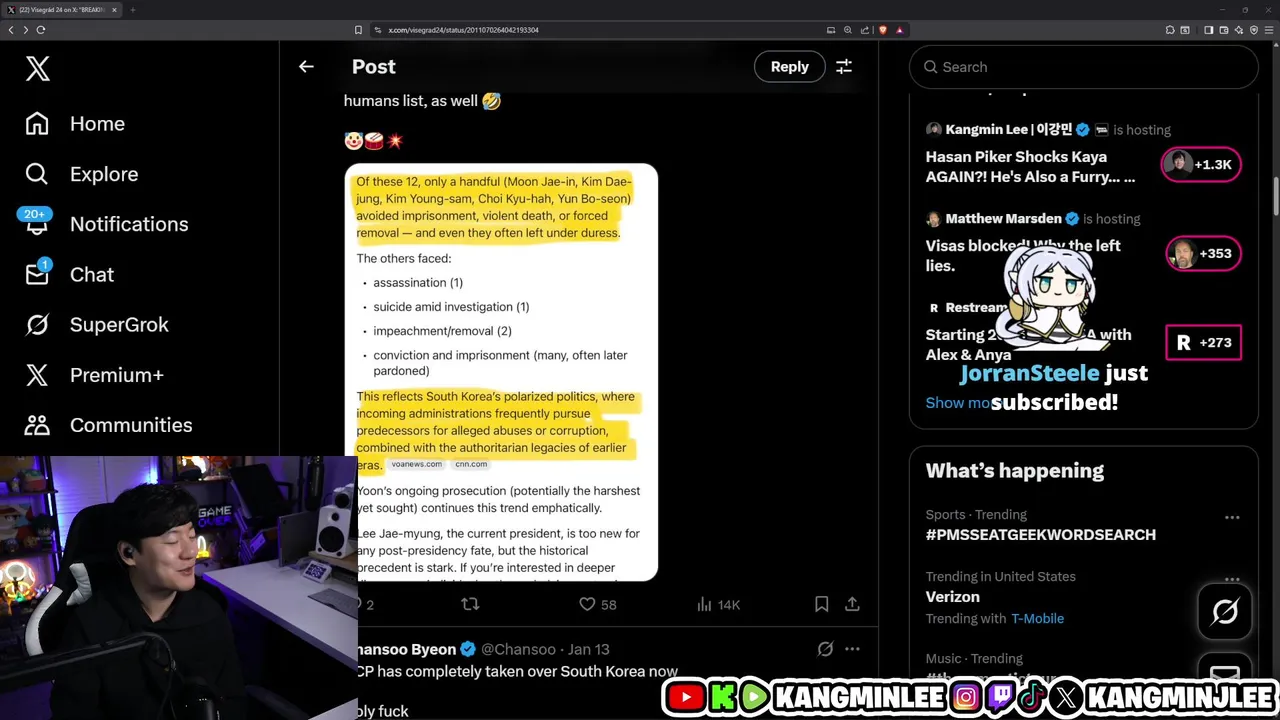Viewport: 1280px width, 720px height.
Task: Open the floating Grok button
Action: click(1225, 611)
